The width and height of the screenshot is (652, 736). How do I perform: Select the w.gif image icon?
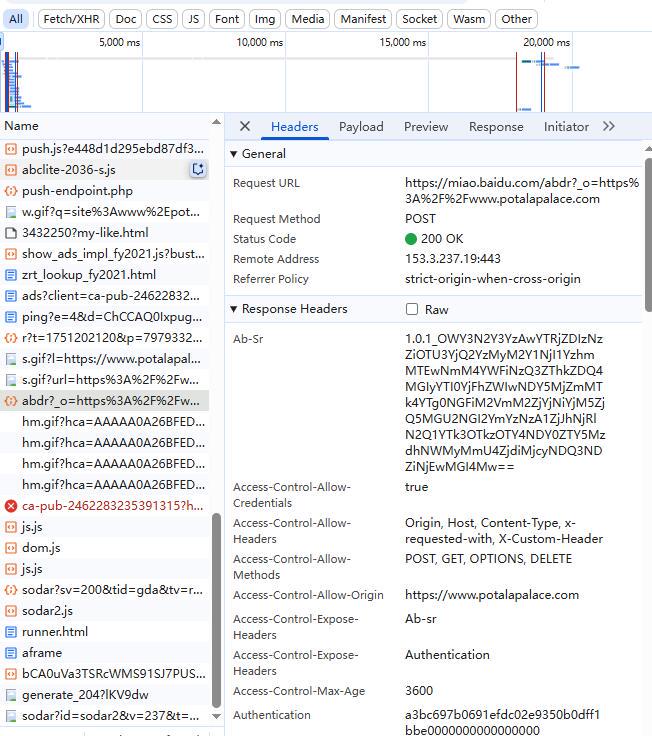click(x=10, y=212)
